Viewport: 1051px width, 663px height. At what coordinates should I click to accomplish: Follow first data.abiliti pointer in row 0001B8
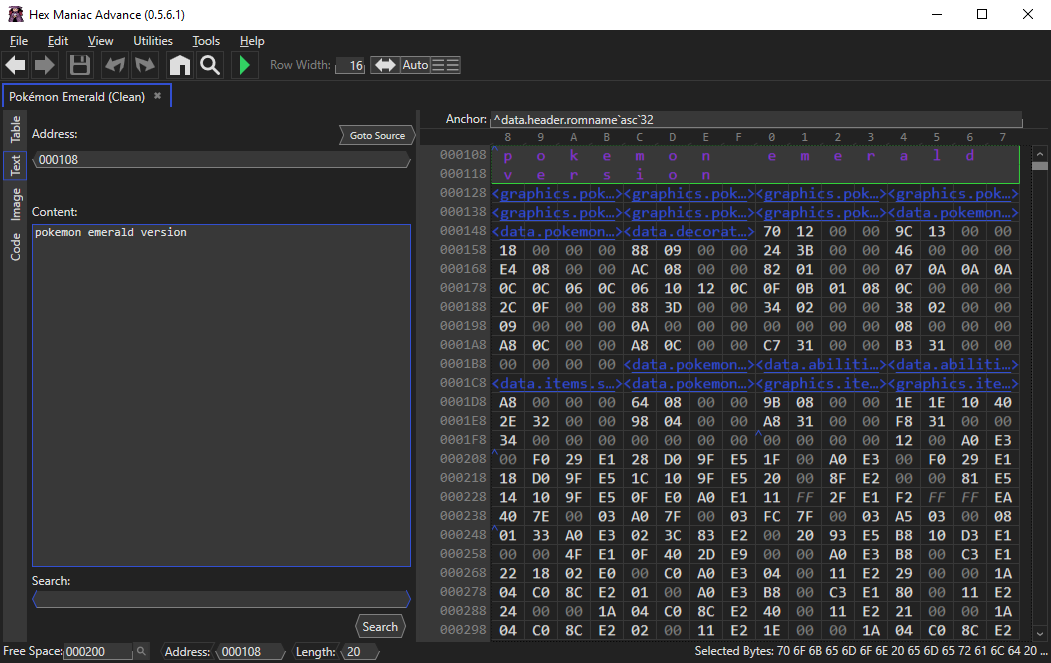point(822,365)
